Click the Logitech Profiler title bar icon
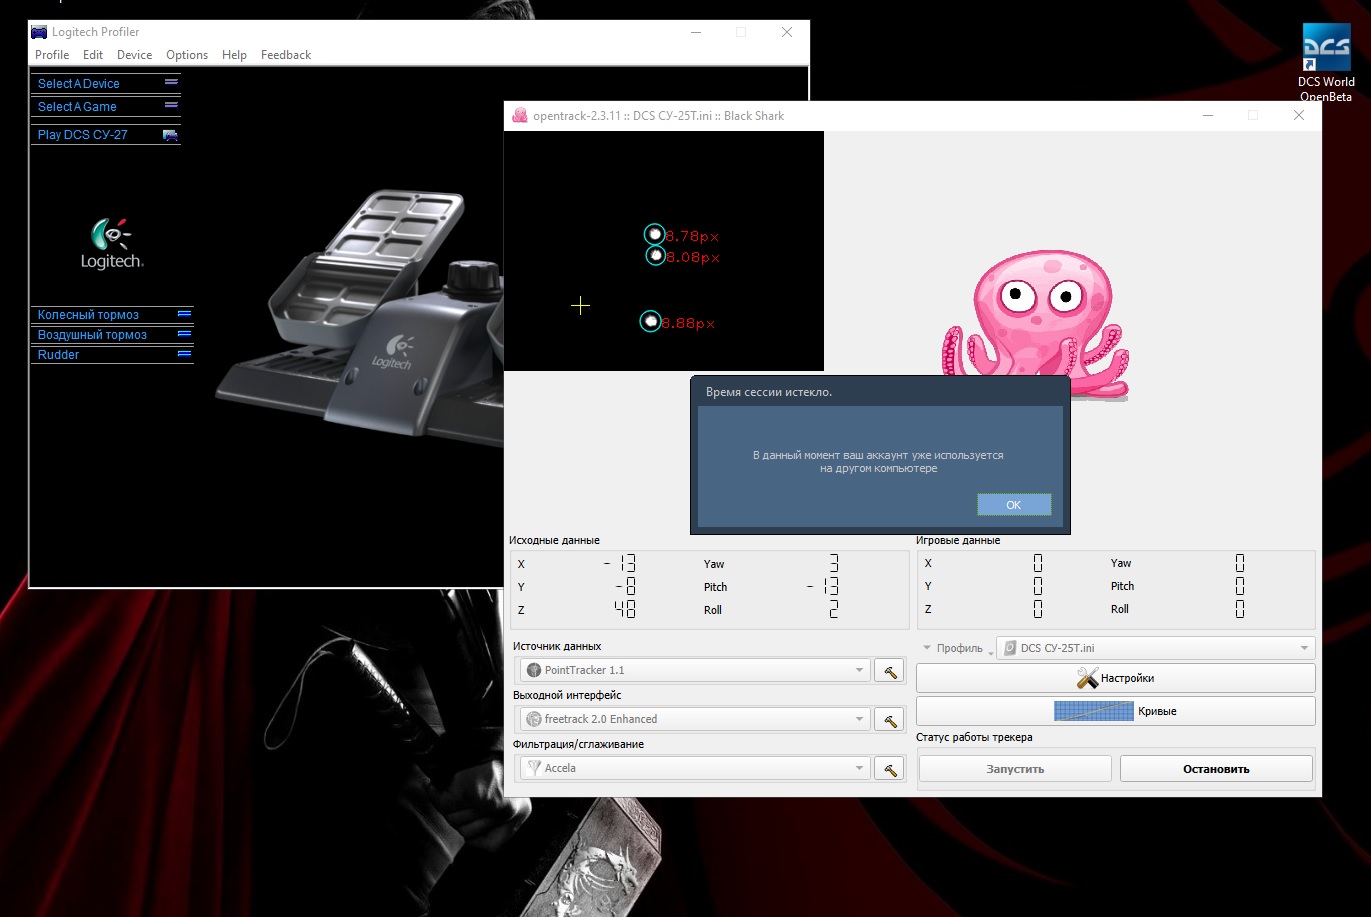The image size is (1371, 917). coord(39,32)
